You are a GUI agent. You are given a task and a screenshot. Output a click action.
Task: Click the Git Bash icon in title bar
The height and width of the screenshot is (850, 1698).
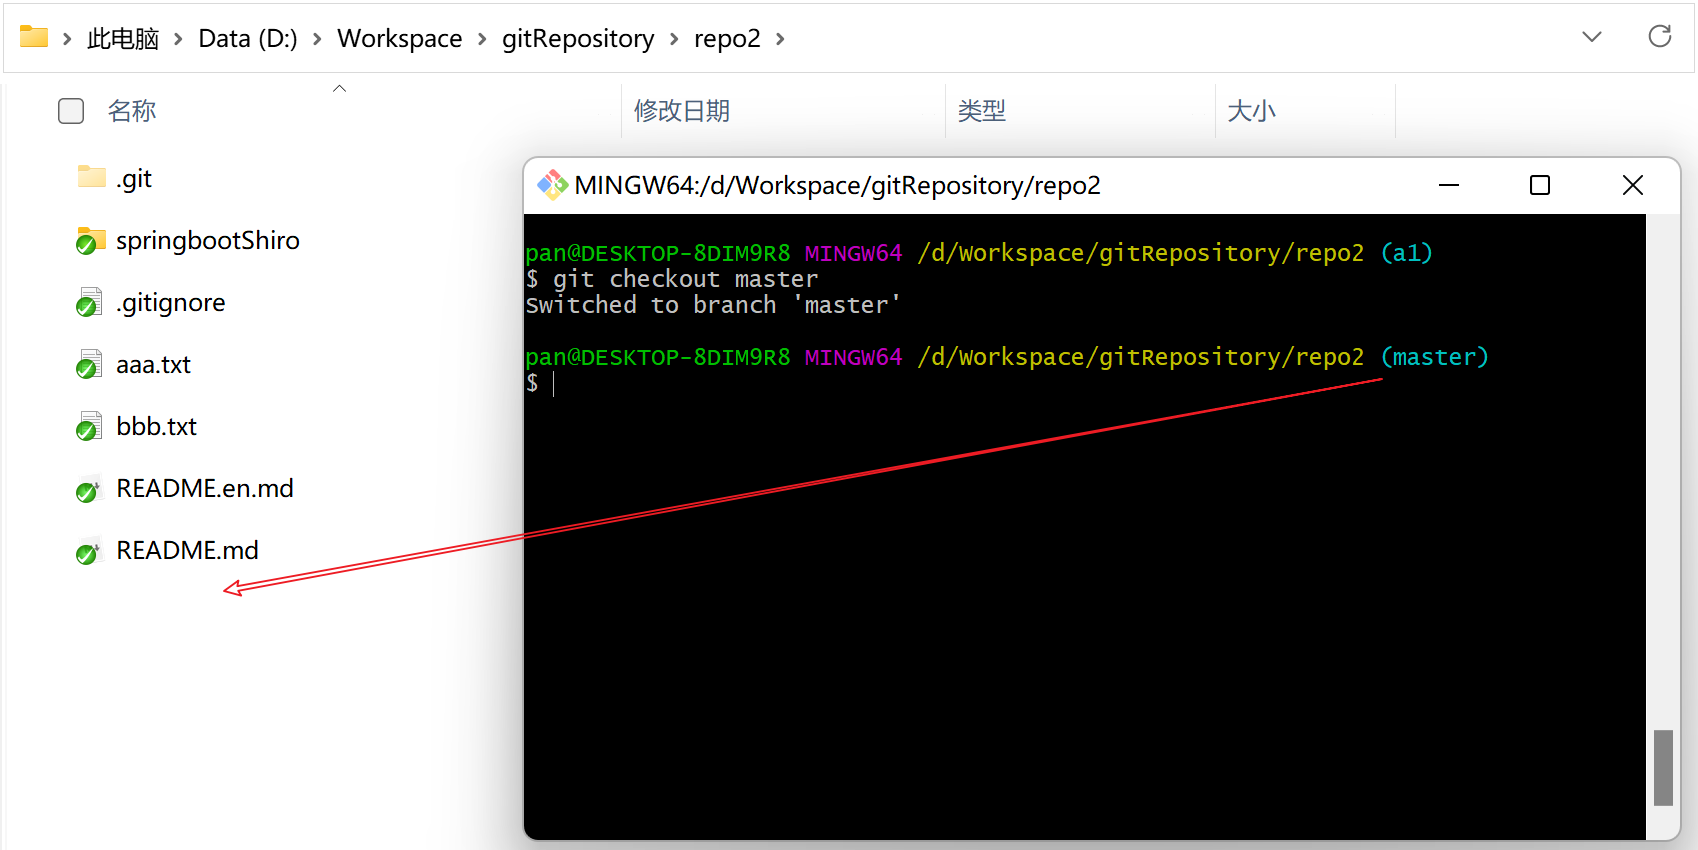tap(552, 185)
